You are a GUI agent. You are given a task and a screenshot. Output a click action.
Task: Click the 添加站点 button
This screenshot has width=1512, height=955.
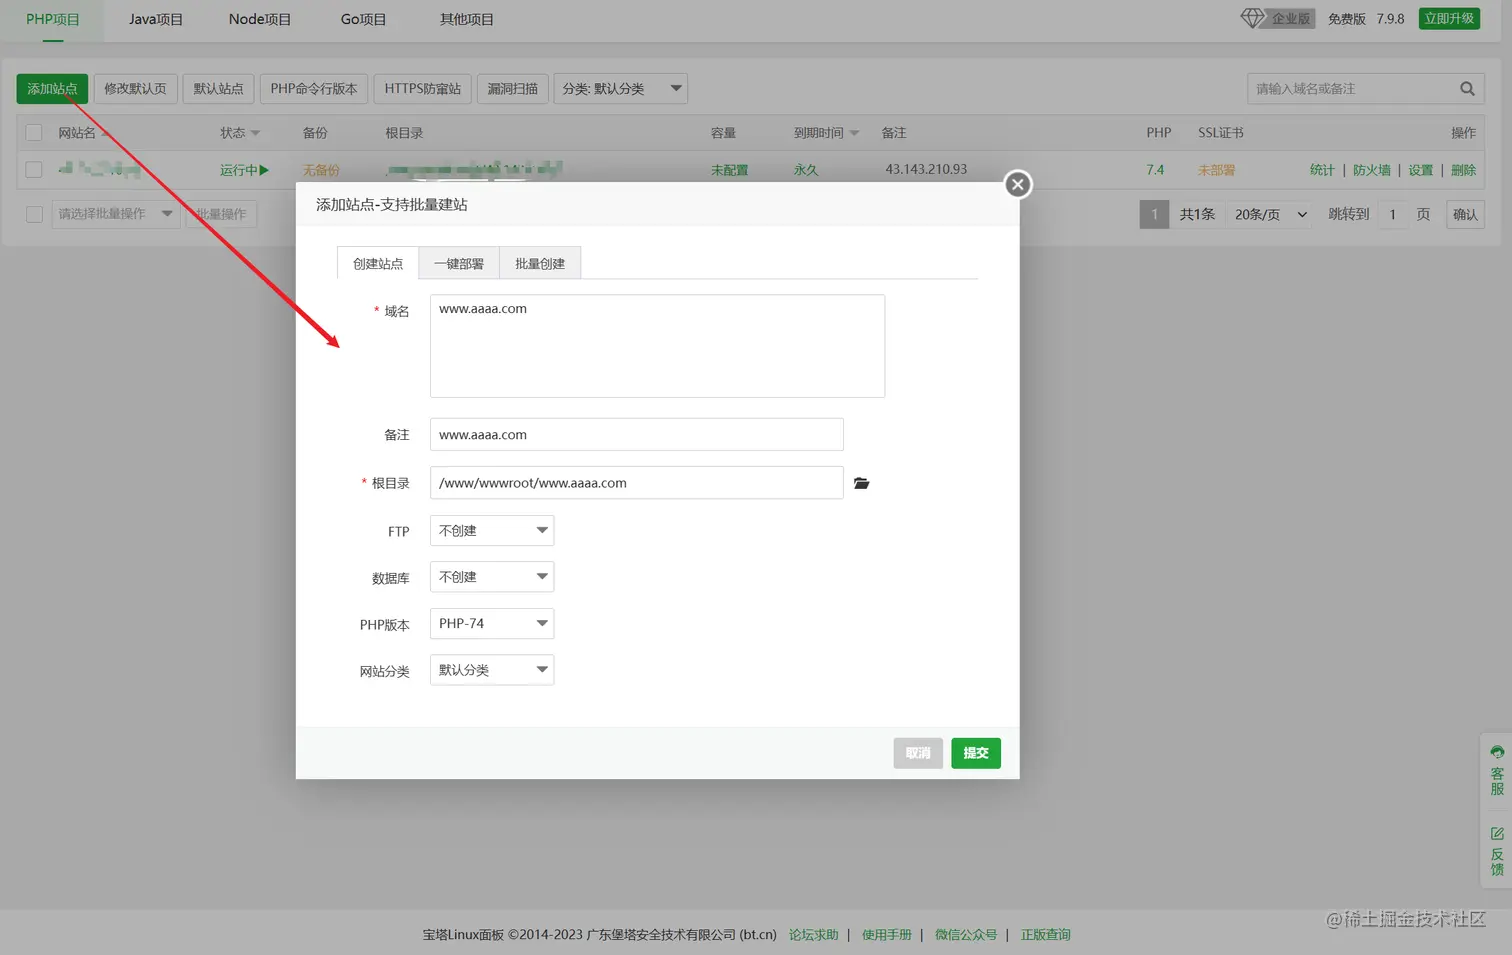pos(52,89)
